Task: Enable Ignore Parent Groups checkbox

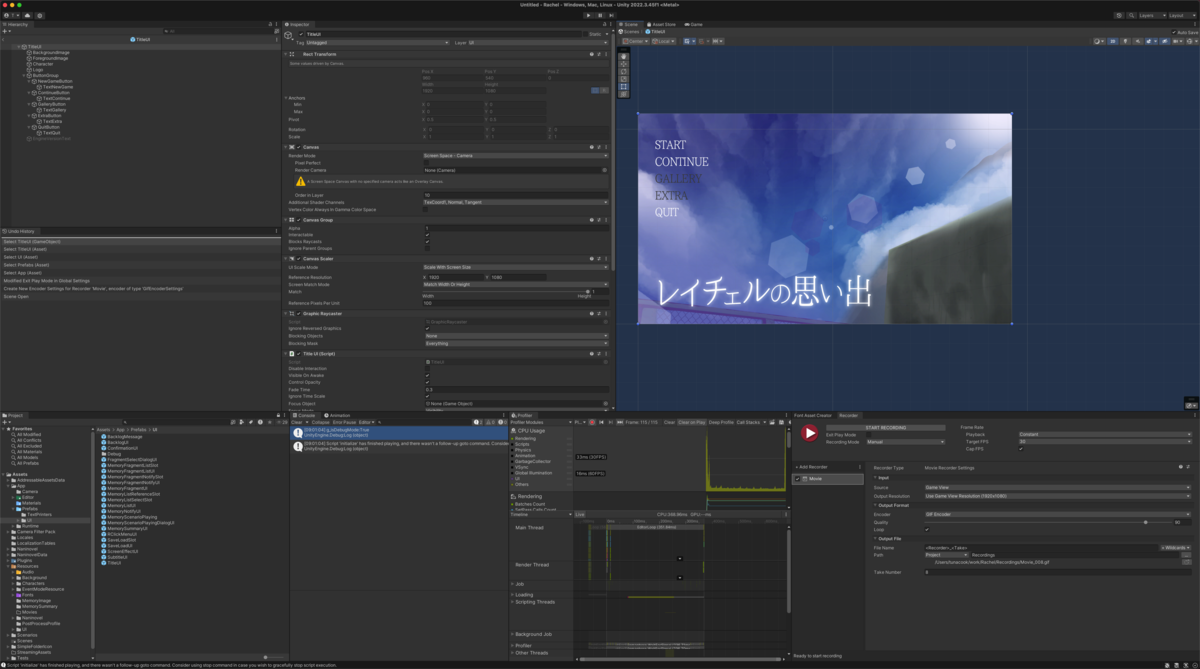Action: pos(427,249)
